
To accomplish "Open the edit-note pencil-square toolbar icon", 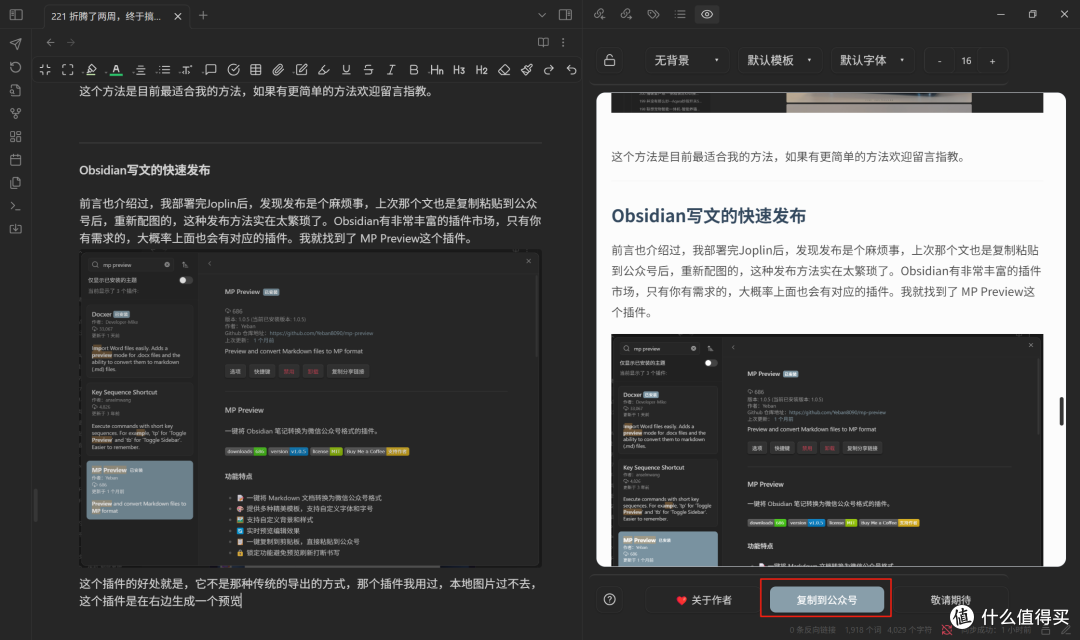I will click(301, 70).
